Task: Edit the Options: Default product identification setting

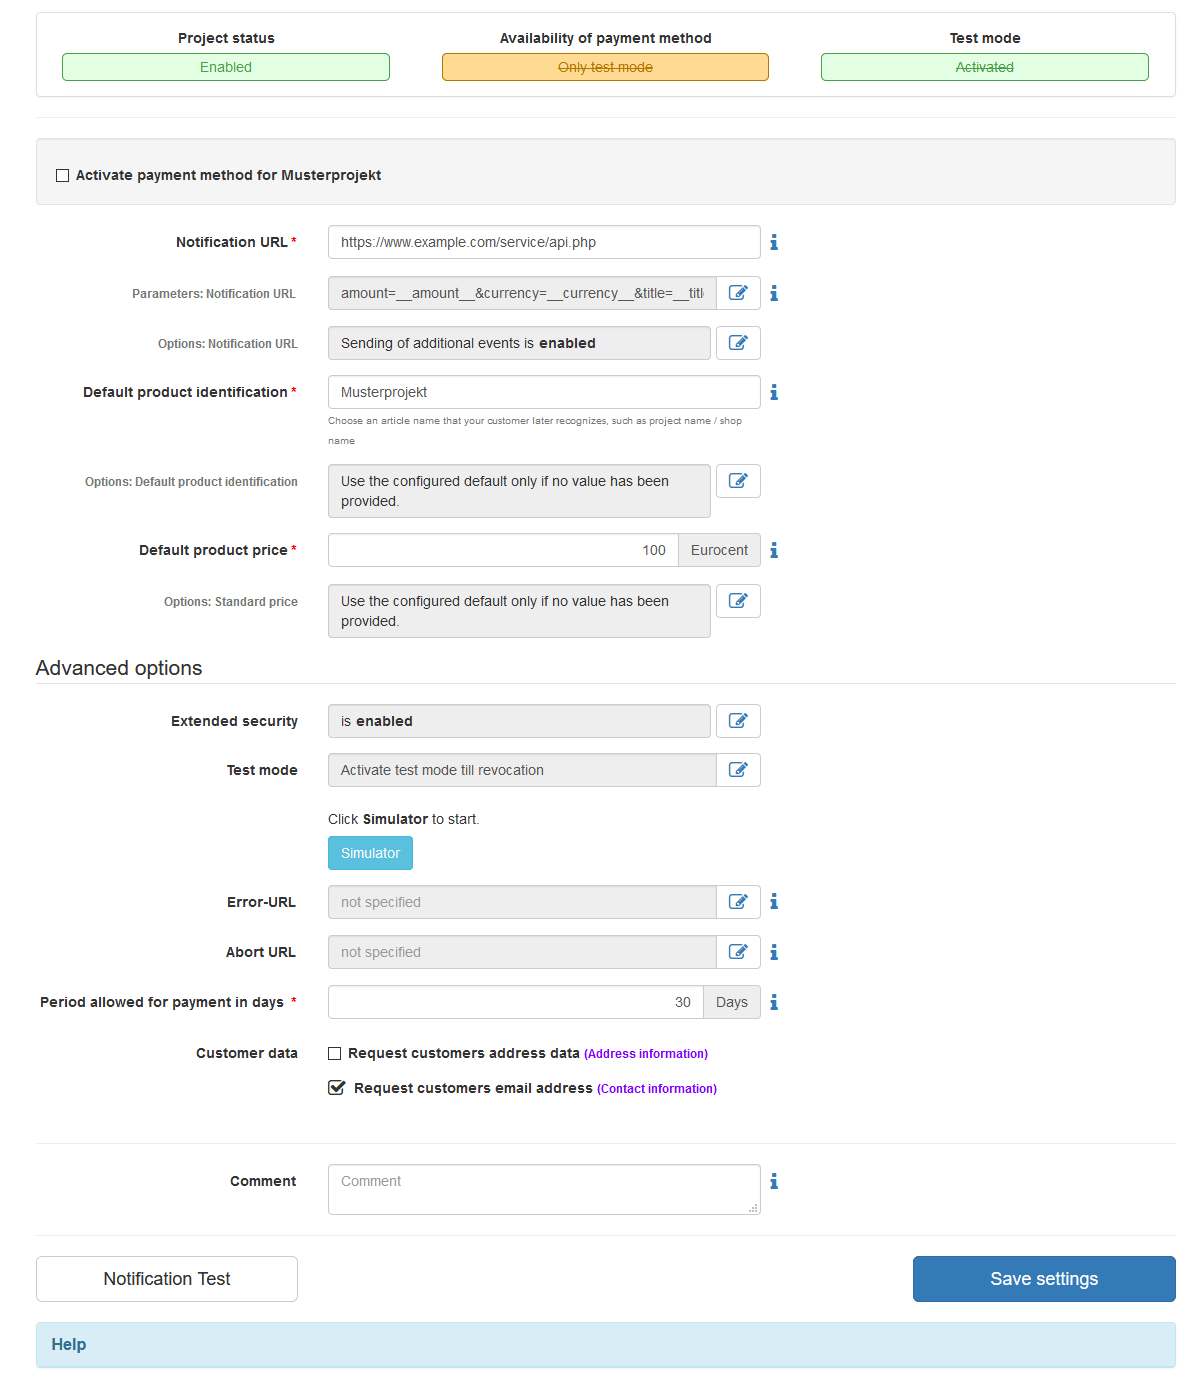Action: pyautogui.click(x=738, y=481)
